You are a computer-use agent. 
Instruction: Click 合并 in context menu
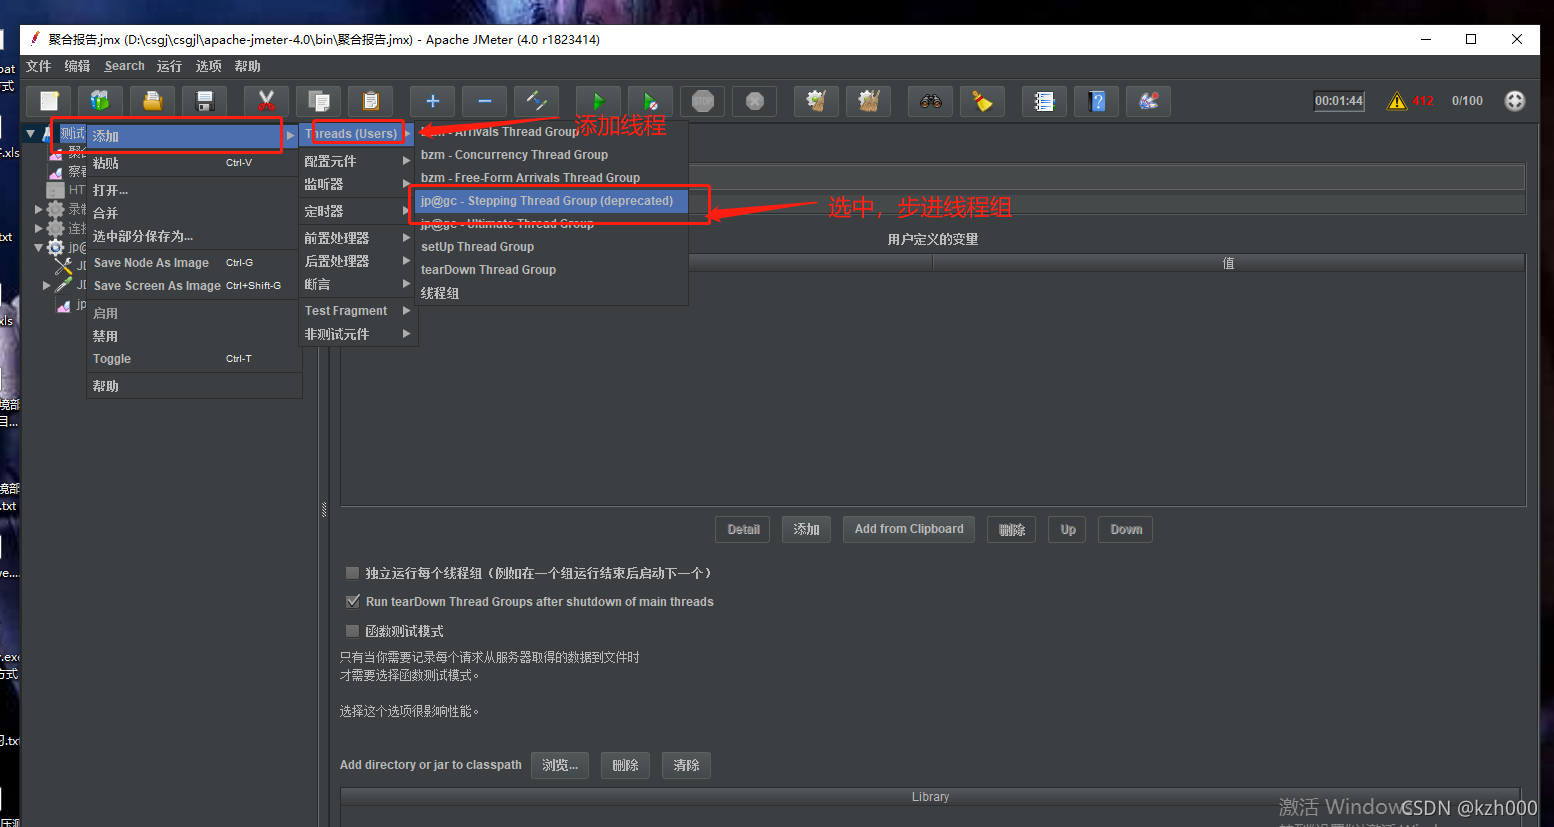[194, 213]
